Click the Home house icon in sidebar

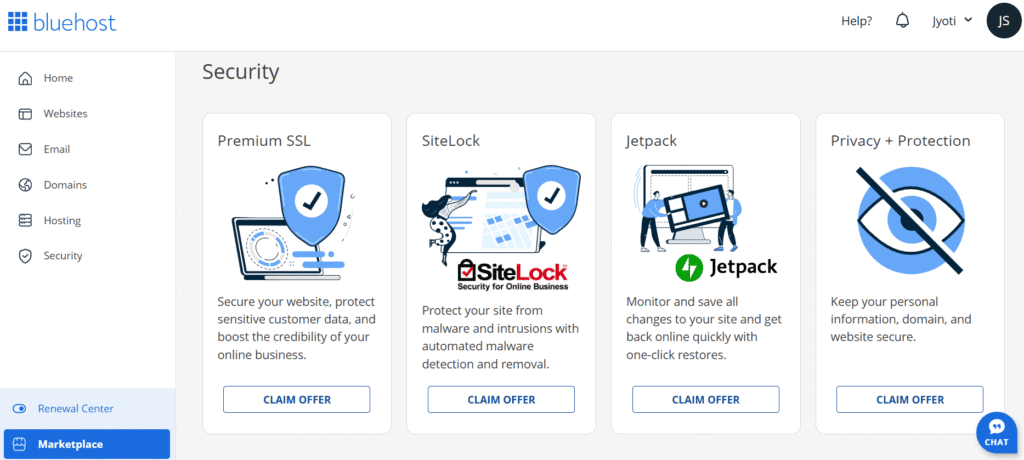pyautogui.click(x=25, y=78)
